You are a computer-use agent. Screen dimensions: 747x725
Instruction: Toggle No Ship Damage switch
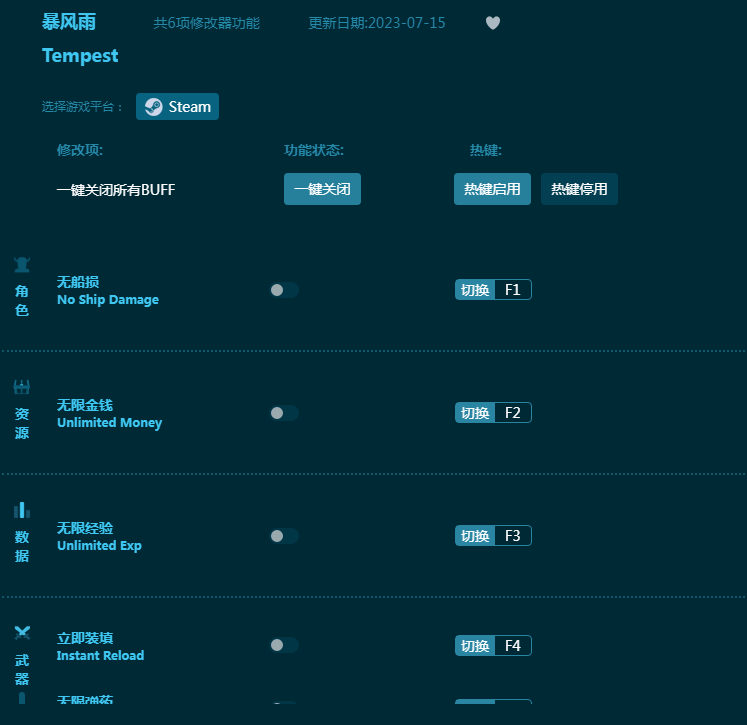(283, 290)
